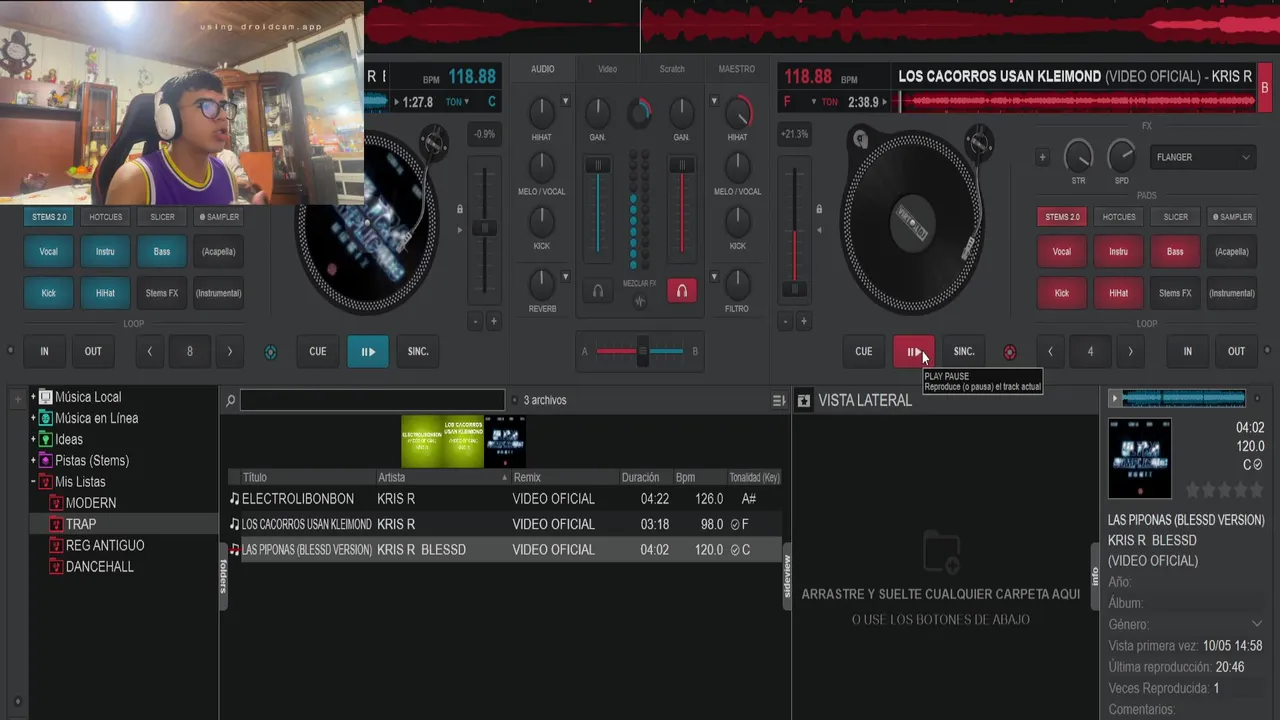Halve left deck loop length arrow
1280x720 pixels.
[150, 351]
